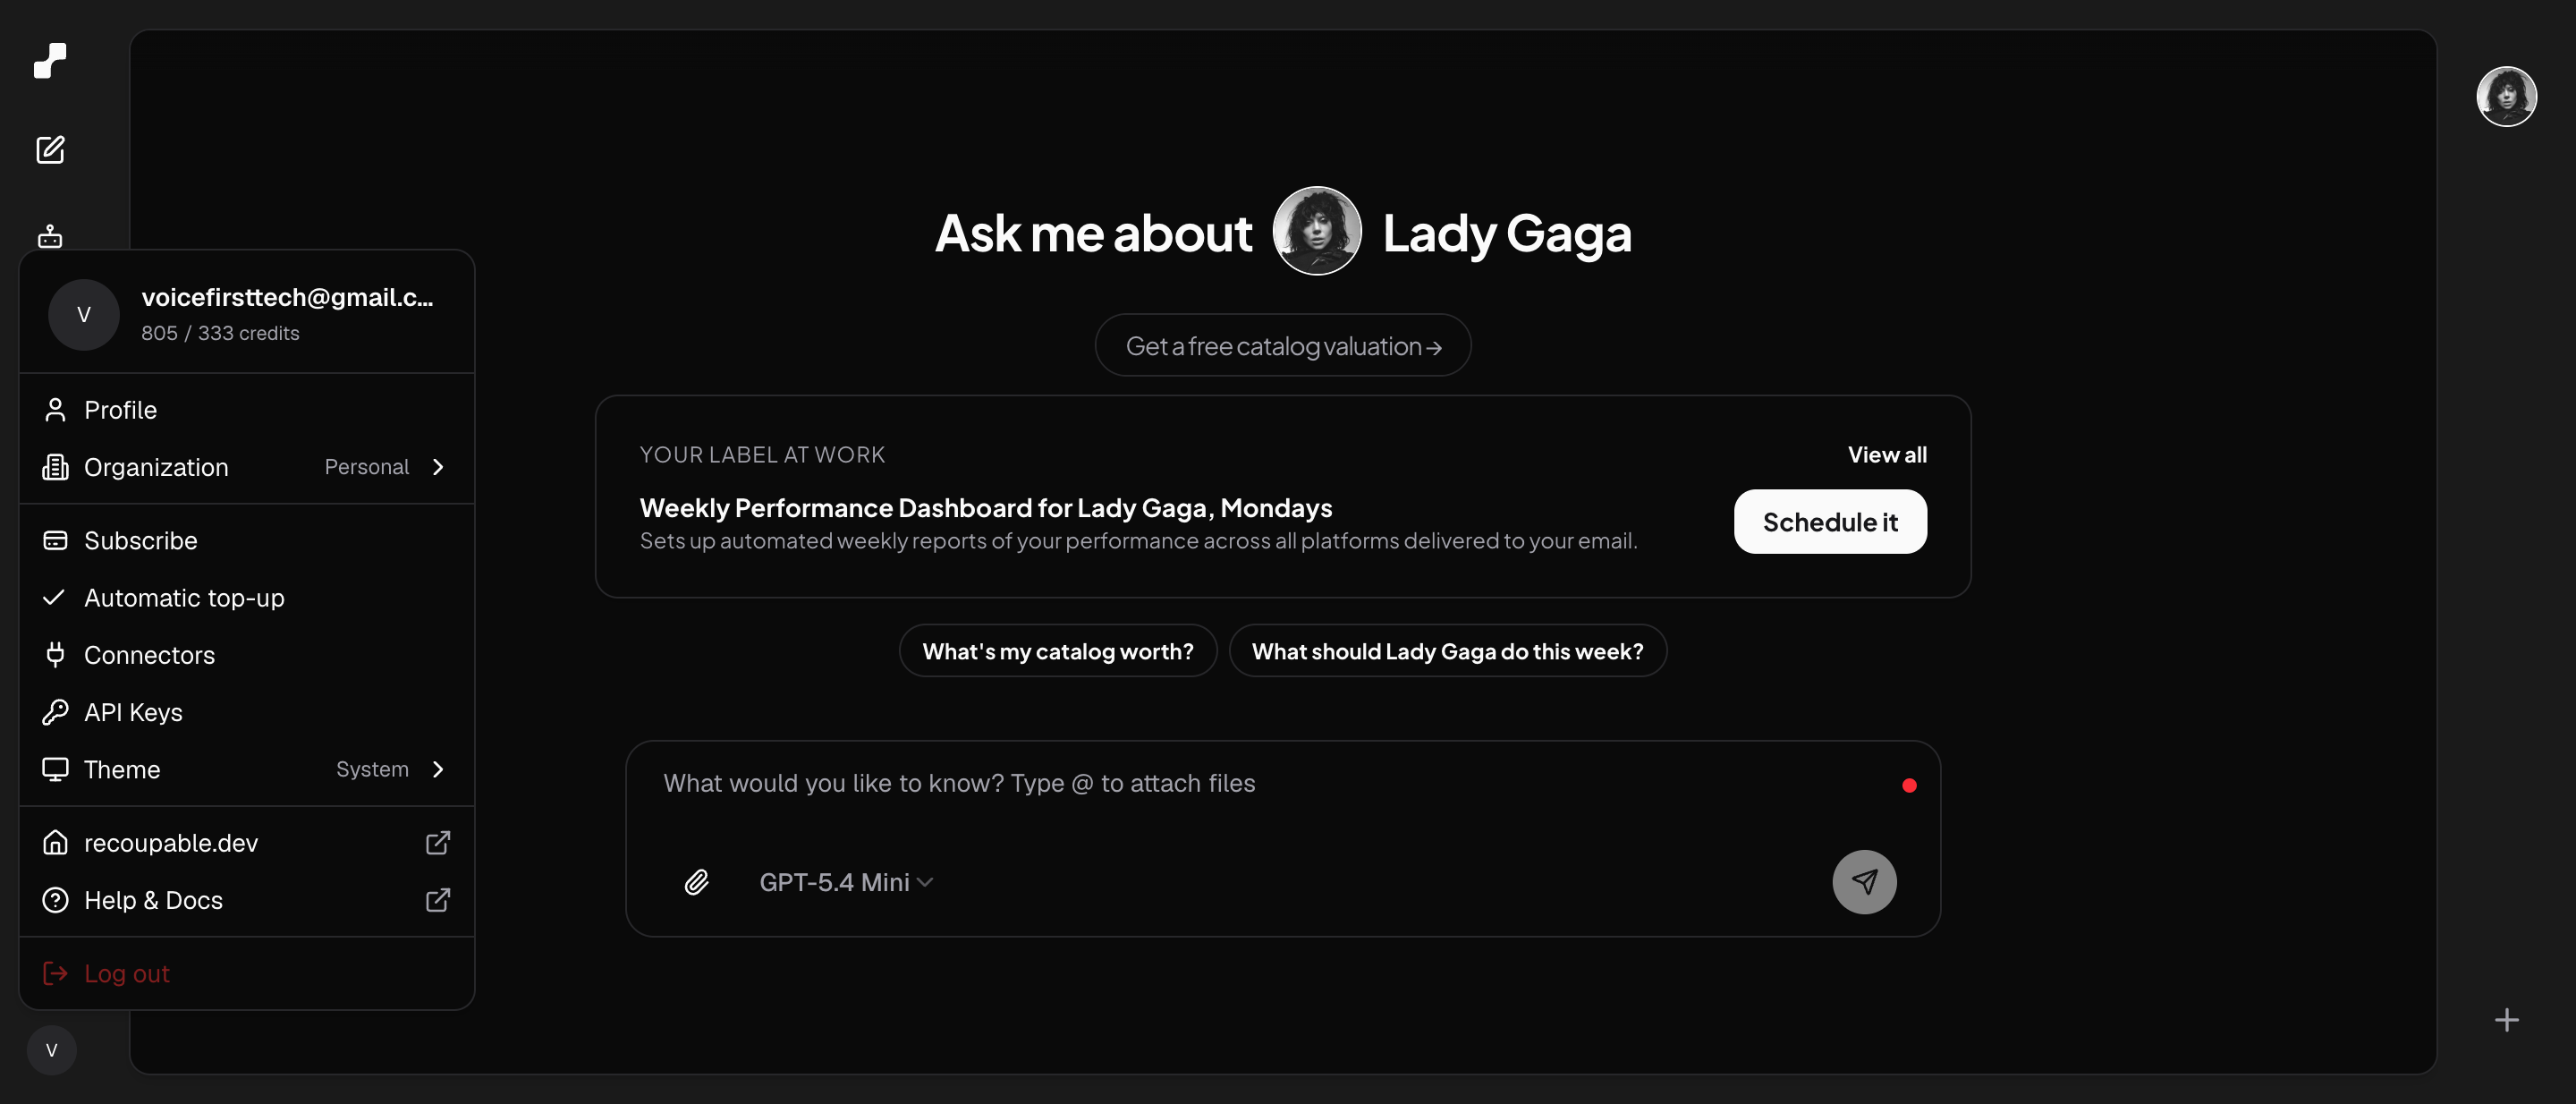The height and width of the screenshot is (1104, 2576).
Task: Click the paperclip attach file icon
Action: pos(697,881)
